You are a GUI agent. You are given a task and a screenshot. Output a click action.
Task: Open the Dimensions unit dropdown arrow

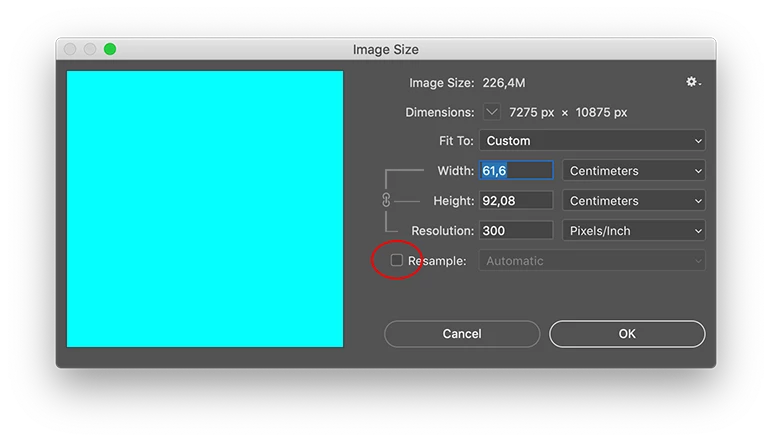tap(491, 112)
